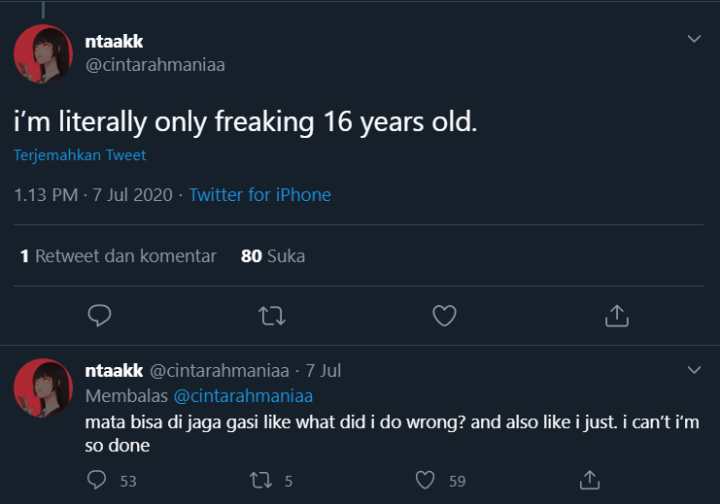Click the ntaakk display name in header

114,42
